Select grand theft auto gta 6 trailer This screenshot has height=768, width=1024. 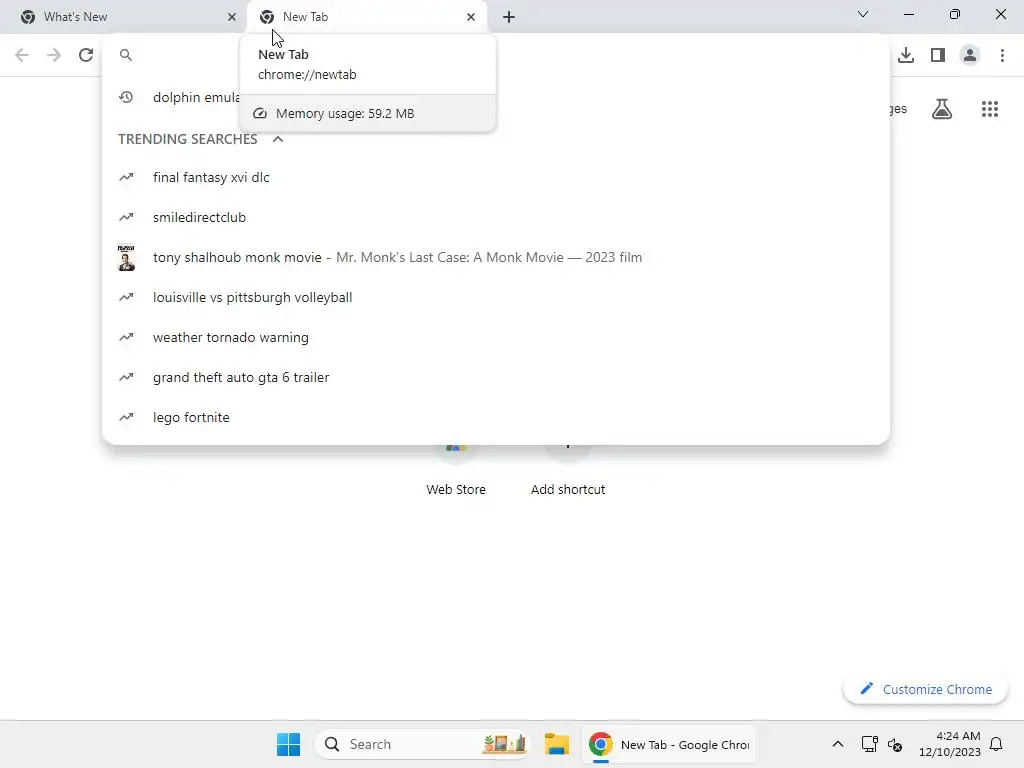click(x=496, y=377)
